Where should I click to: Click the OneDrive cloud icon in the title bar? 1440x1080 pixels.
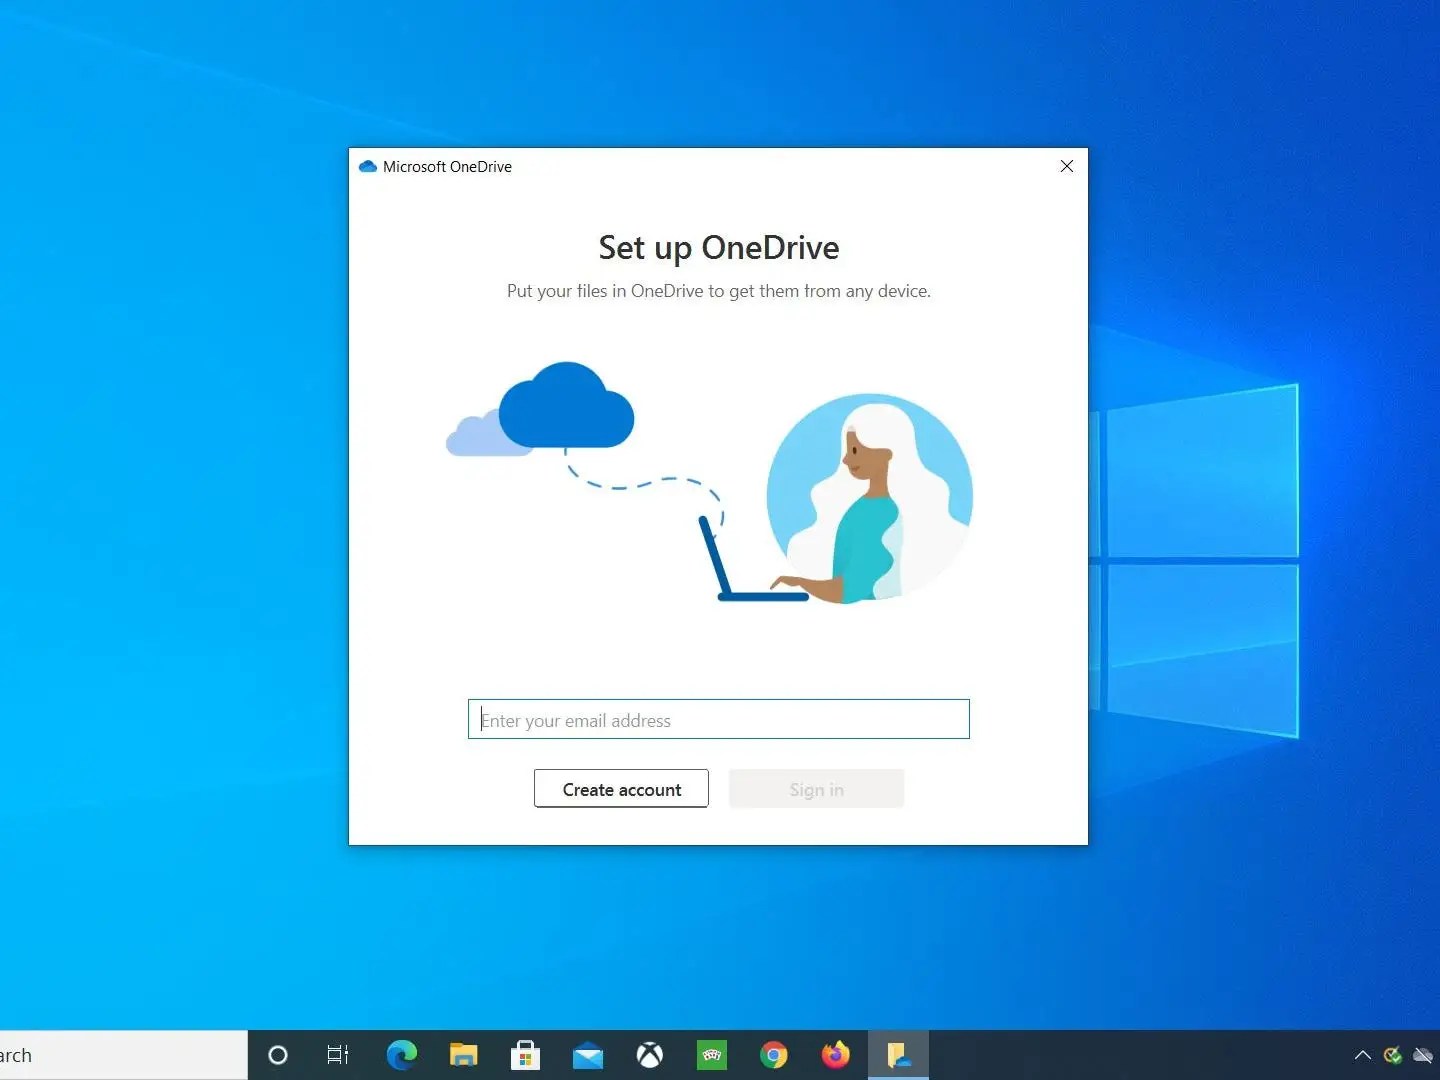pyautogui.click(x=367, y=166)
